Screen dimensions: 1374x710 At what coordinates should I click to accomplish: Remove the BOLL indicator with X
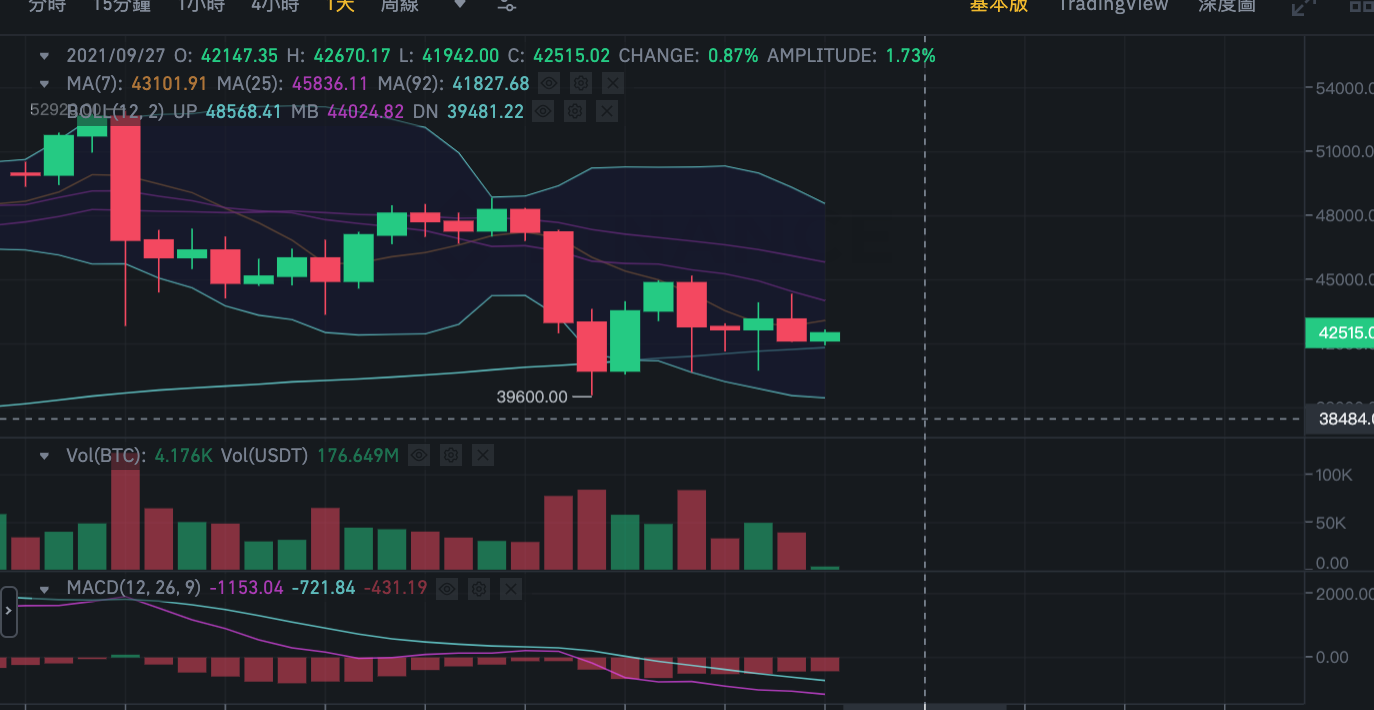(607, 111)
